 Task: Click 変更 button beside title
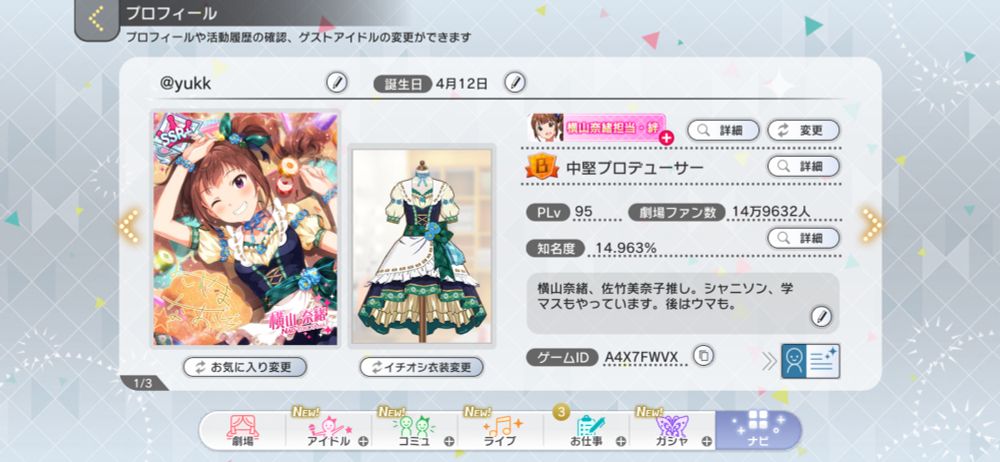[x=803, y=130]
